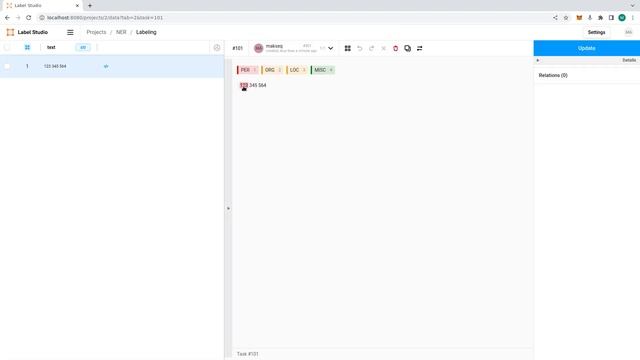Screen dimensions: 640x360
Task: Share this page from address bar
Action: 555,18
